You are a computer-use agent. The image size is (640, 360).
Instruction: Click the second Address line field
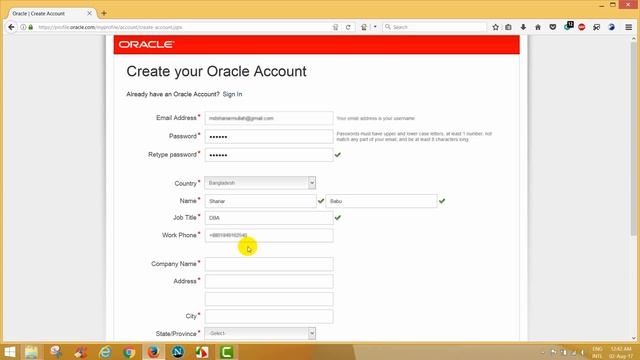tap(269, 299)
